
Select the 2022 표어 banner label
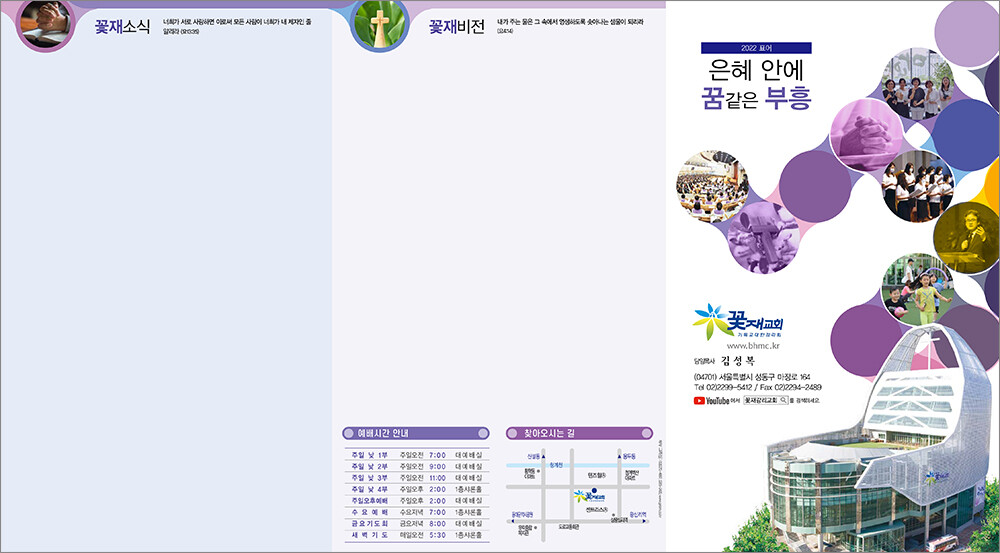(x=755, y=48)
